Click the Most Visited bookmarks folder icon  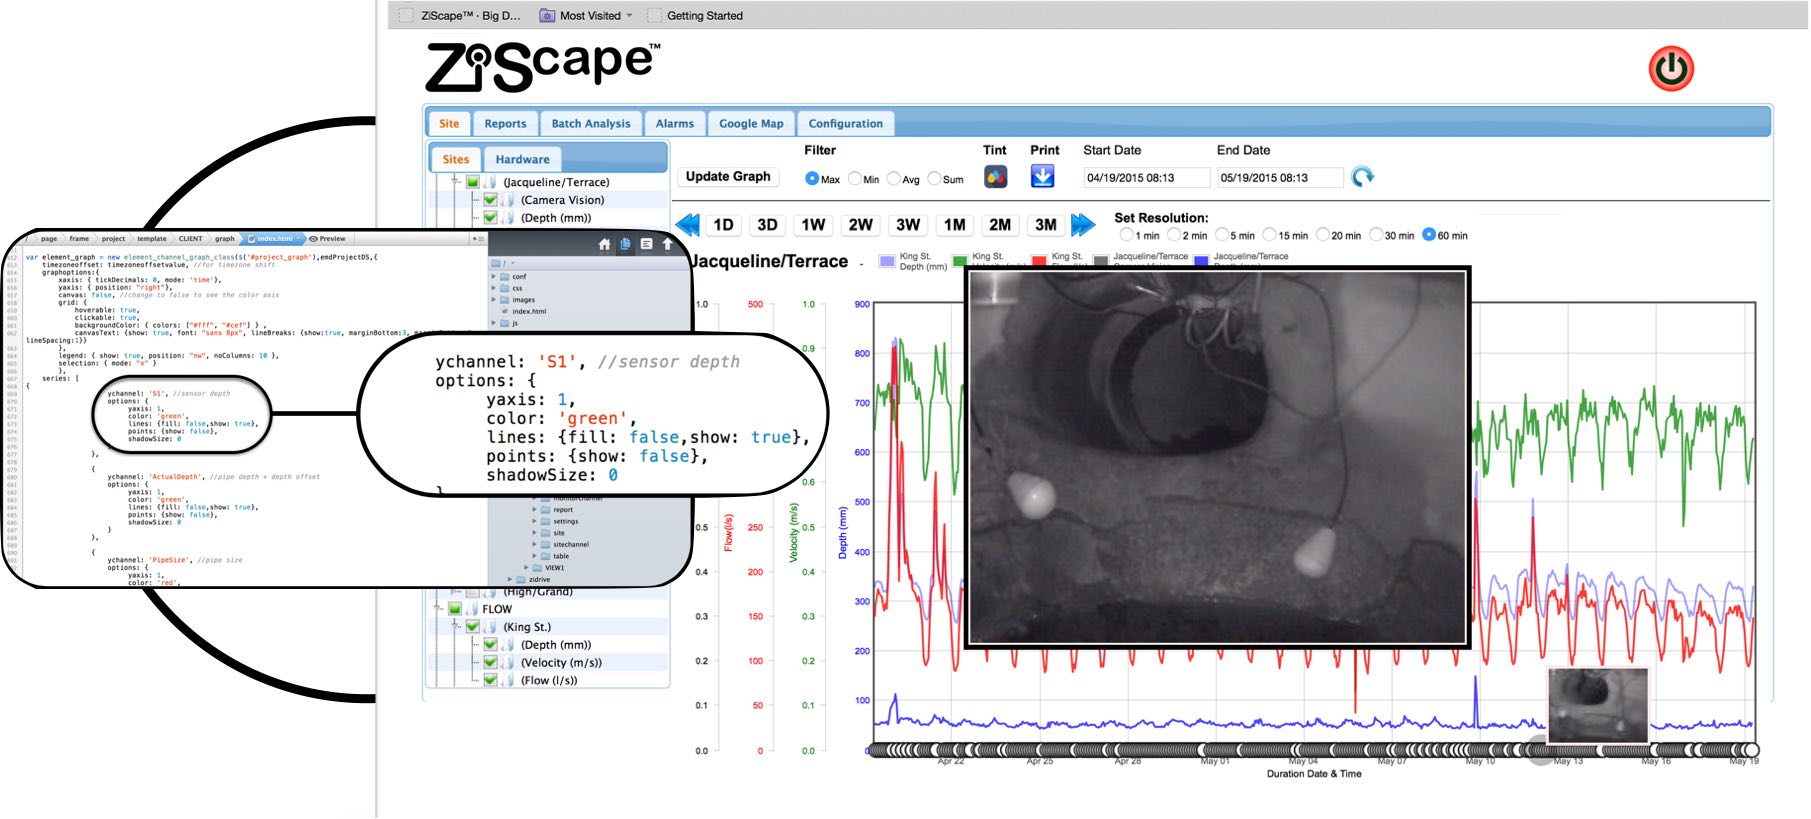[x=547, y=15]
